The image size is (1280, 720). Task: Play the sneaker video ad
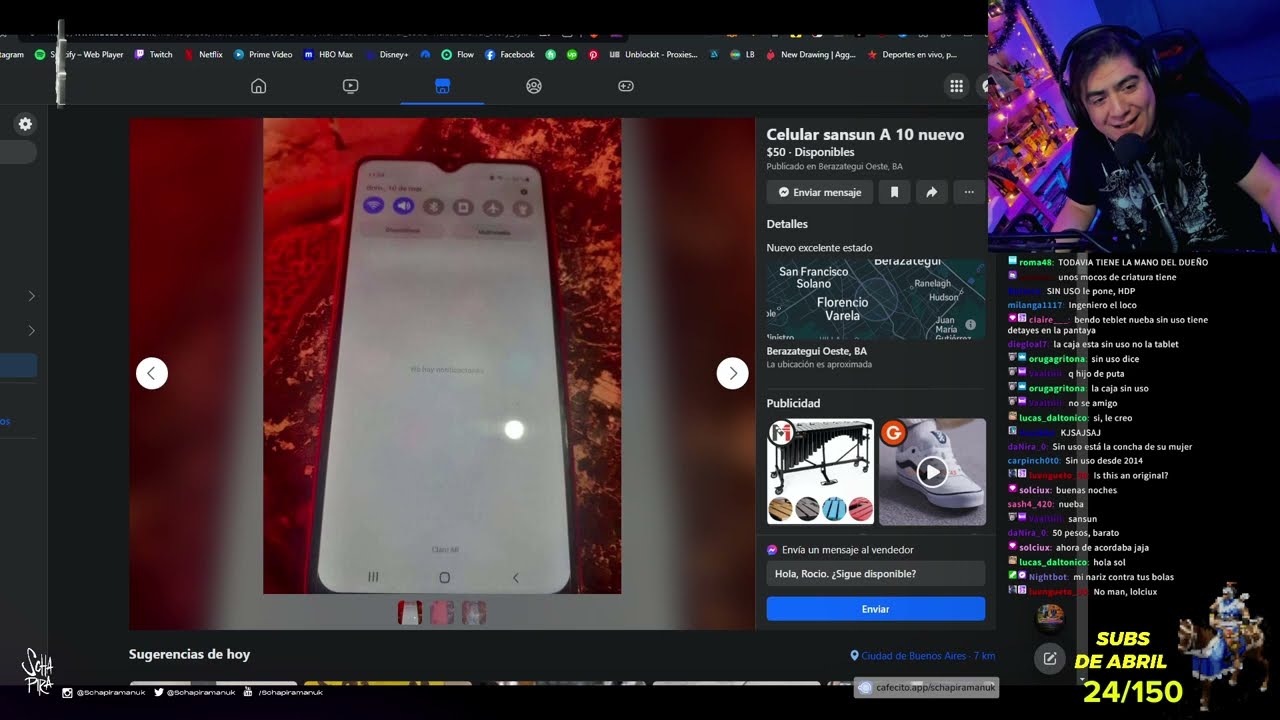pos(932,472)
